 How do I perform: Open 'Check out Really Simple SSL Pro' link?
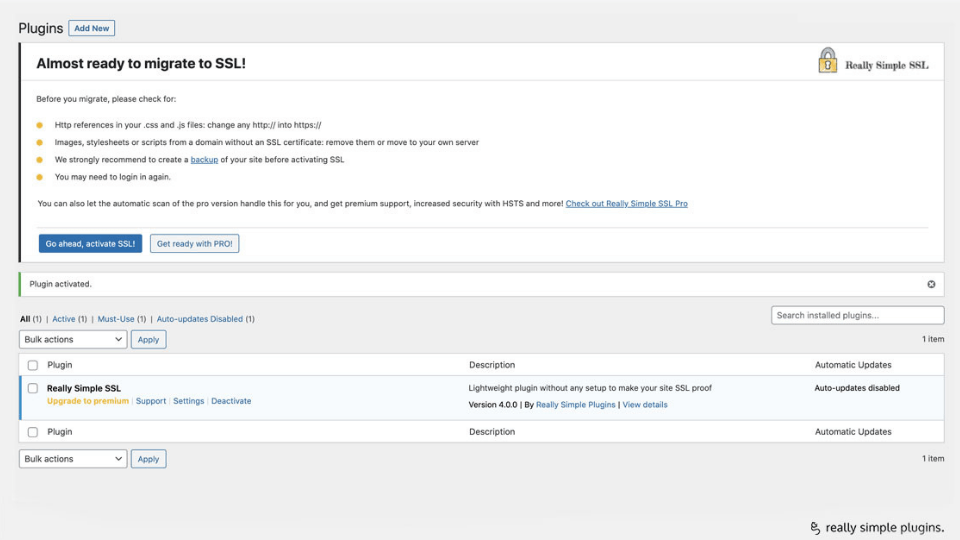(x=626, y=204)
